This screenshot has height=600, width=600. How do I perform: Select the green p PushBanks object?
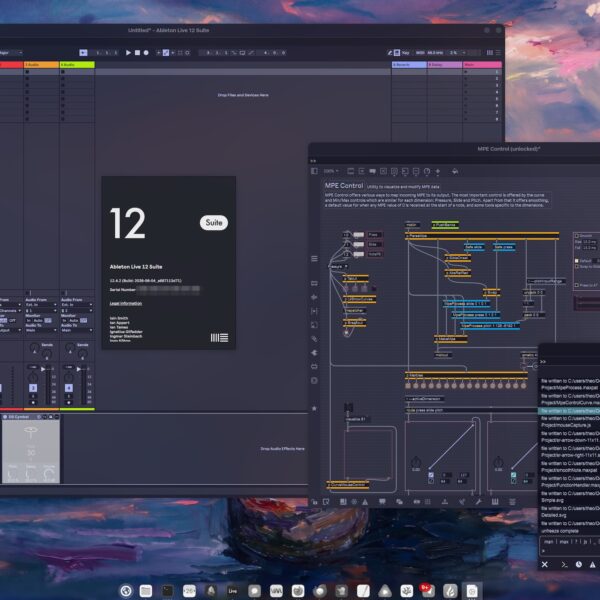[x=445, y=225]
